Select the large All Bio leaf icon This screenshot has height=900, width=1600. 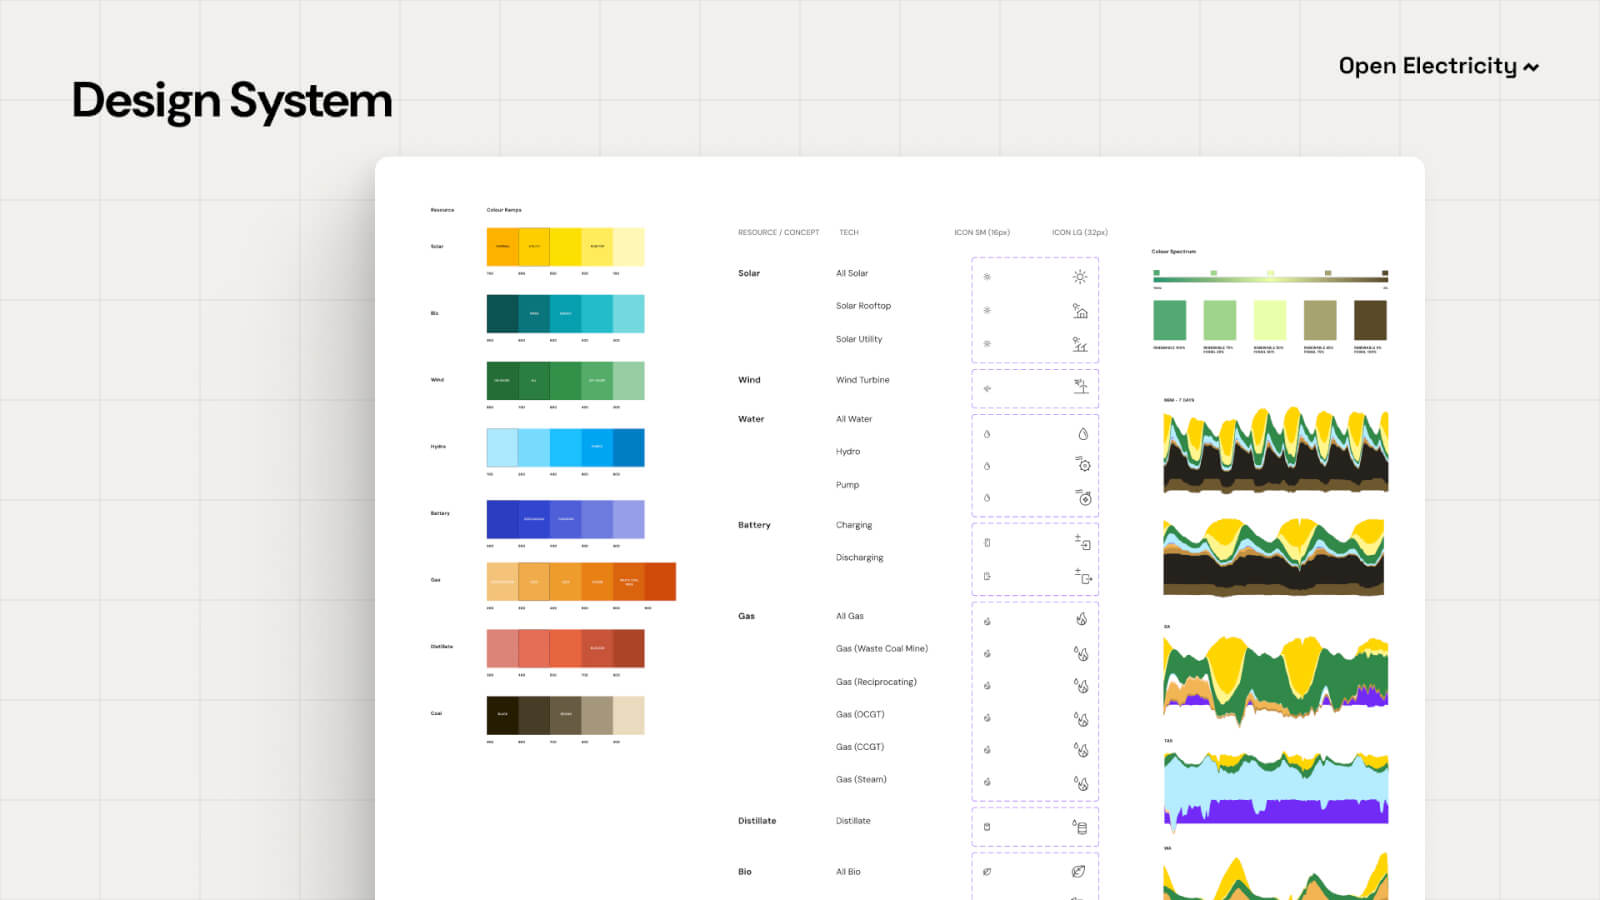[1078, 872]
